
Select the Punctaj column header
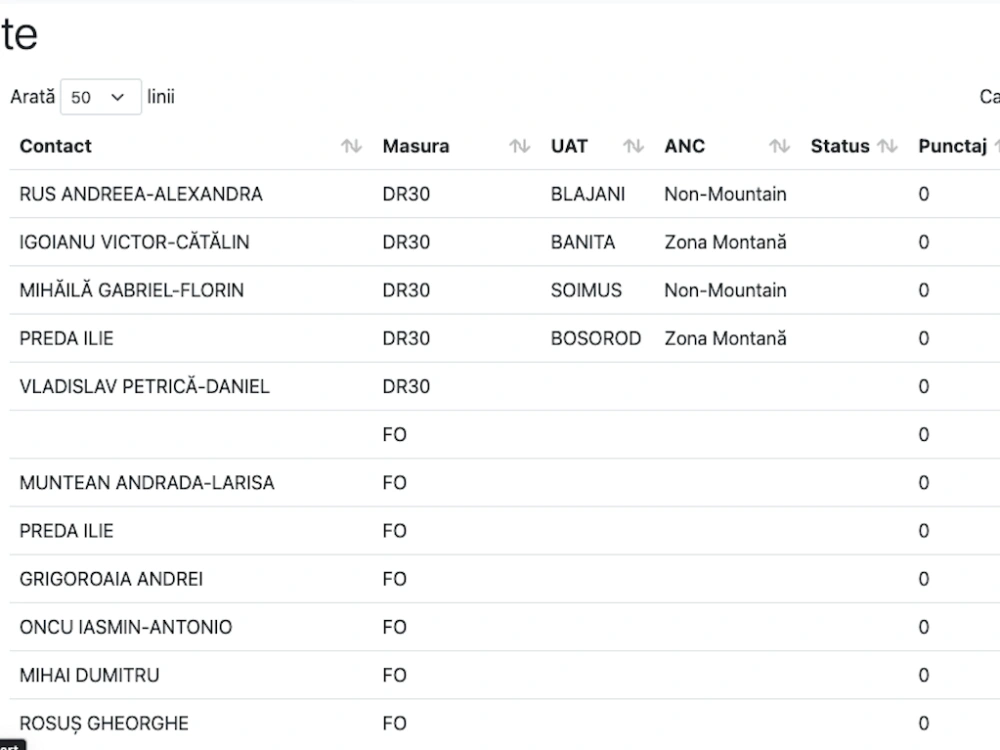coord(952,146)
